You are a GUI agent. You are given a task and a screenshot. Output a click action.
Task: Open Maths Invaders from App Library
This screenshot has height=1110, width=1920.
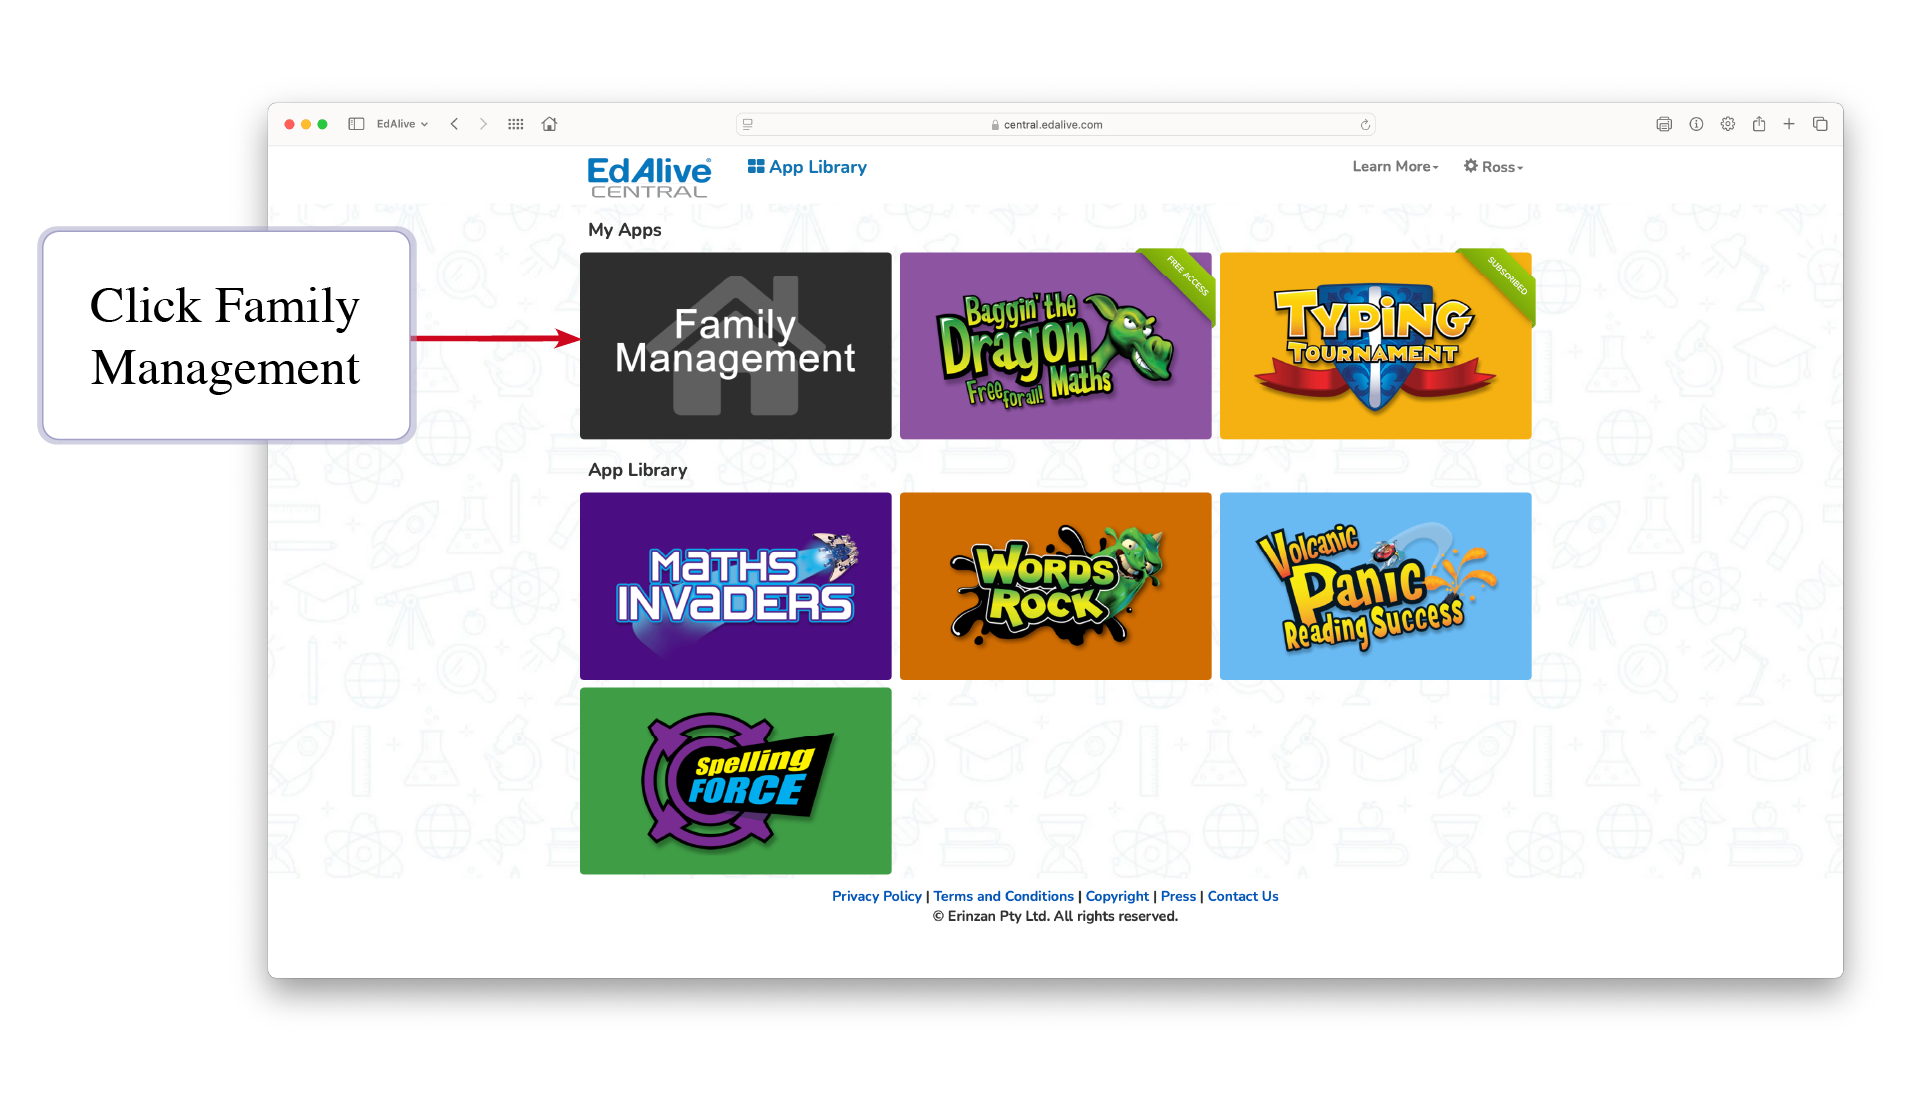tap(735, 586)
